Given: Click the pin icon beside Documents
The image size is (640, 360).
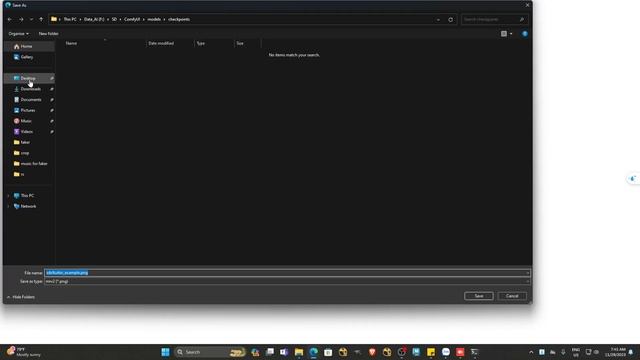Looking at the screenshot, I should [52, 100].
